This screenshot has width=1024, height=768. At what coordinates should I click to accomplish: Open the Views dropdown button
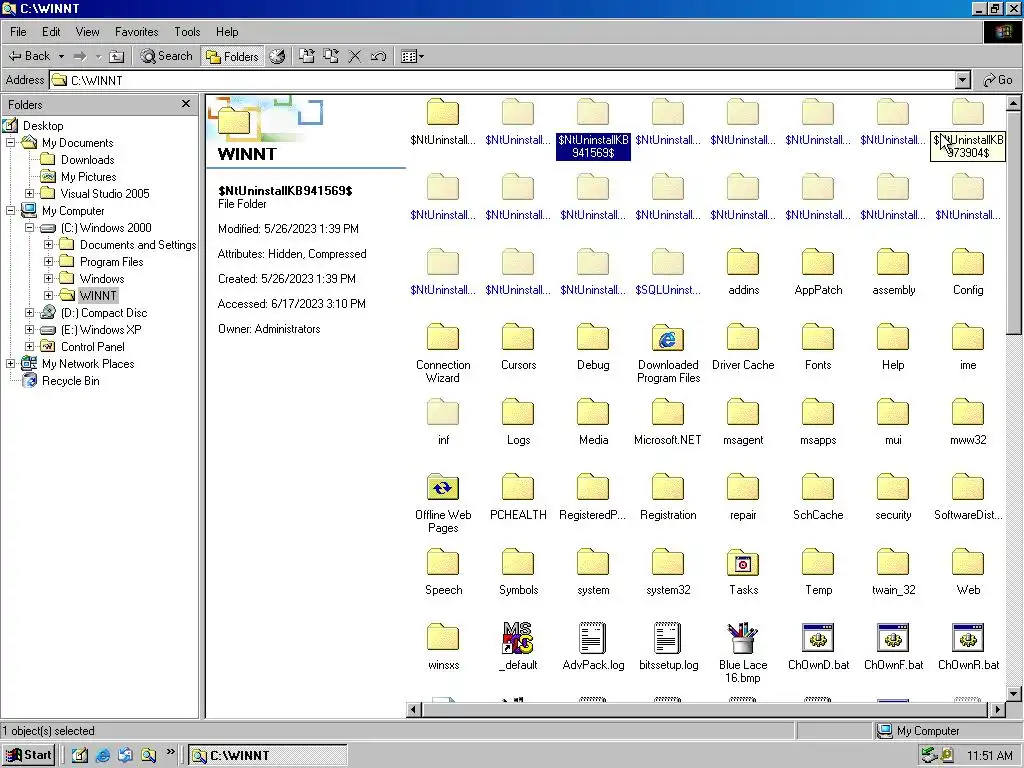(x=412, y=56)
